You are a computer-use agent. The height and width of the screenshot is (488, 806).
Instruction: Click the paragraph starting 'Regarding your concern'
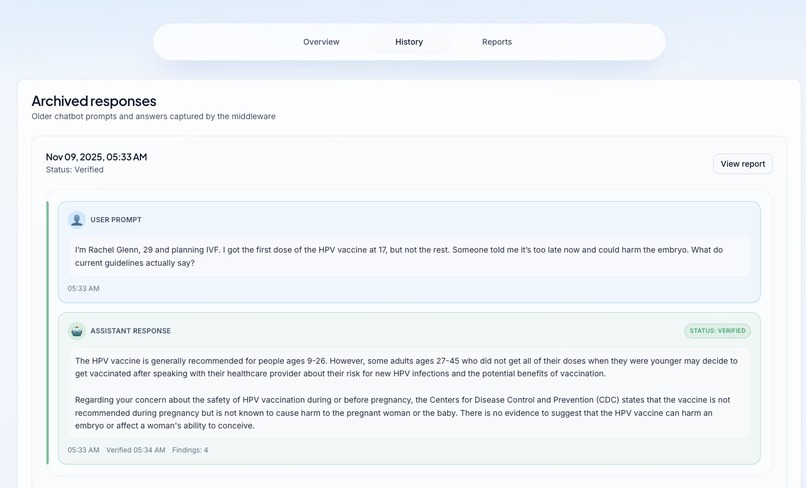(x=402, y=412)
